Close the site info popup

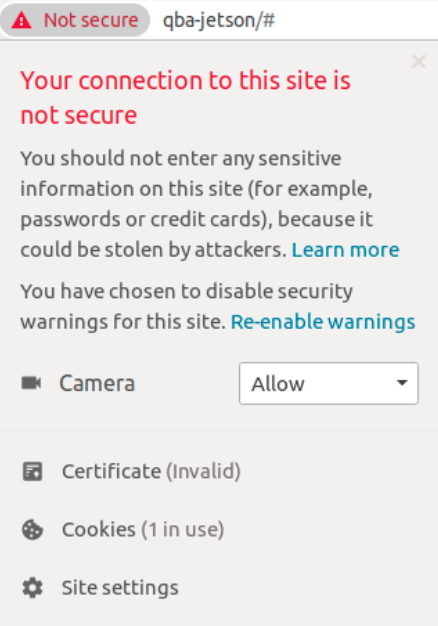click(x=419, y=62)
